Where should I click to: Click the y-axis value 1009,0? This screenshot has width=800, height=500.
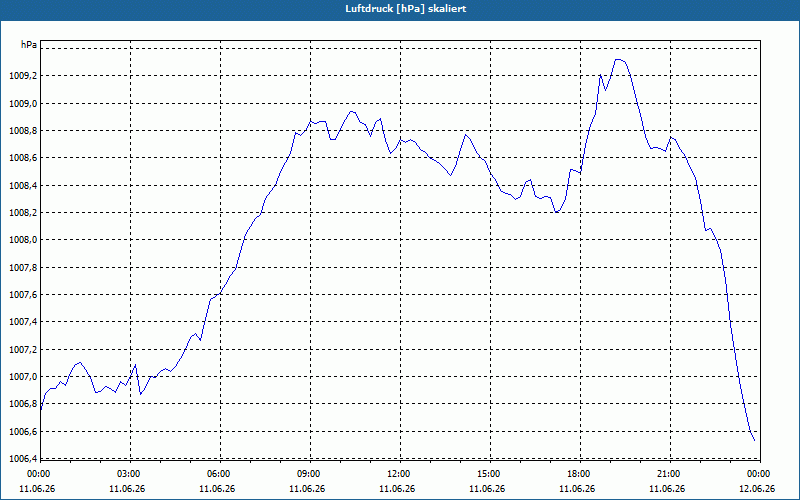(x=23, y=104)
